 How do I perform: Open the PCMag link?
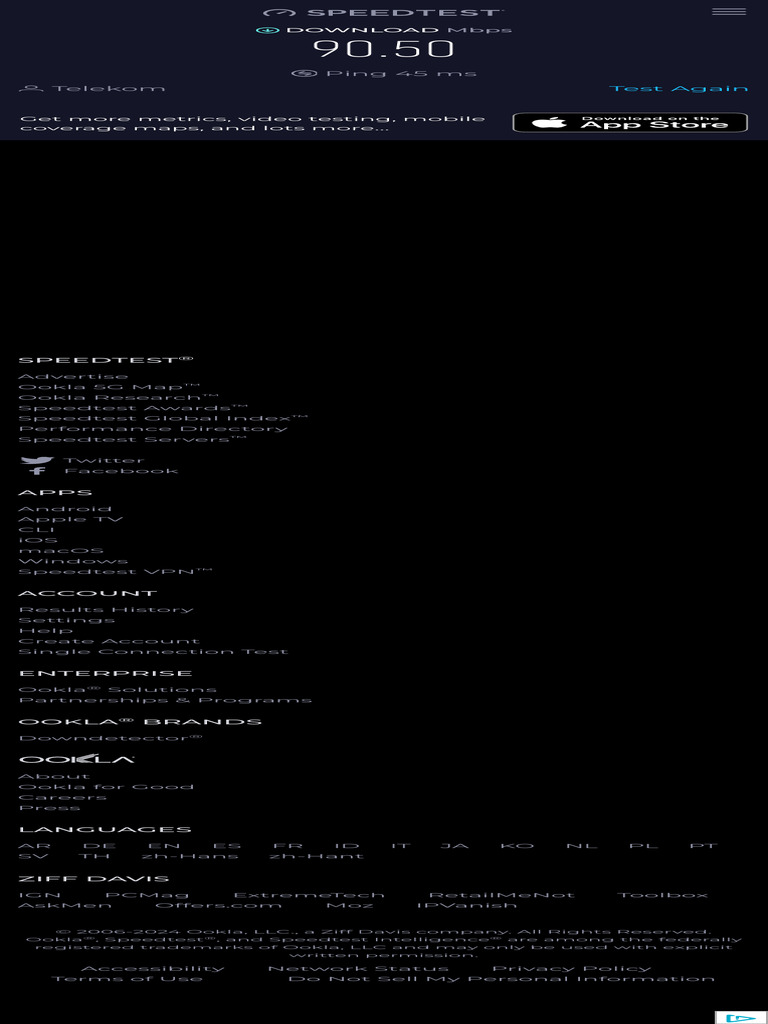pos(147,895)
